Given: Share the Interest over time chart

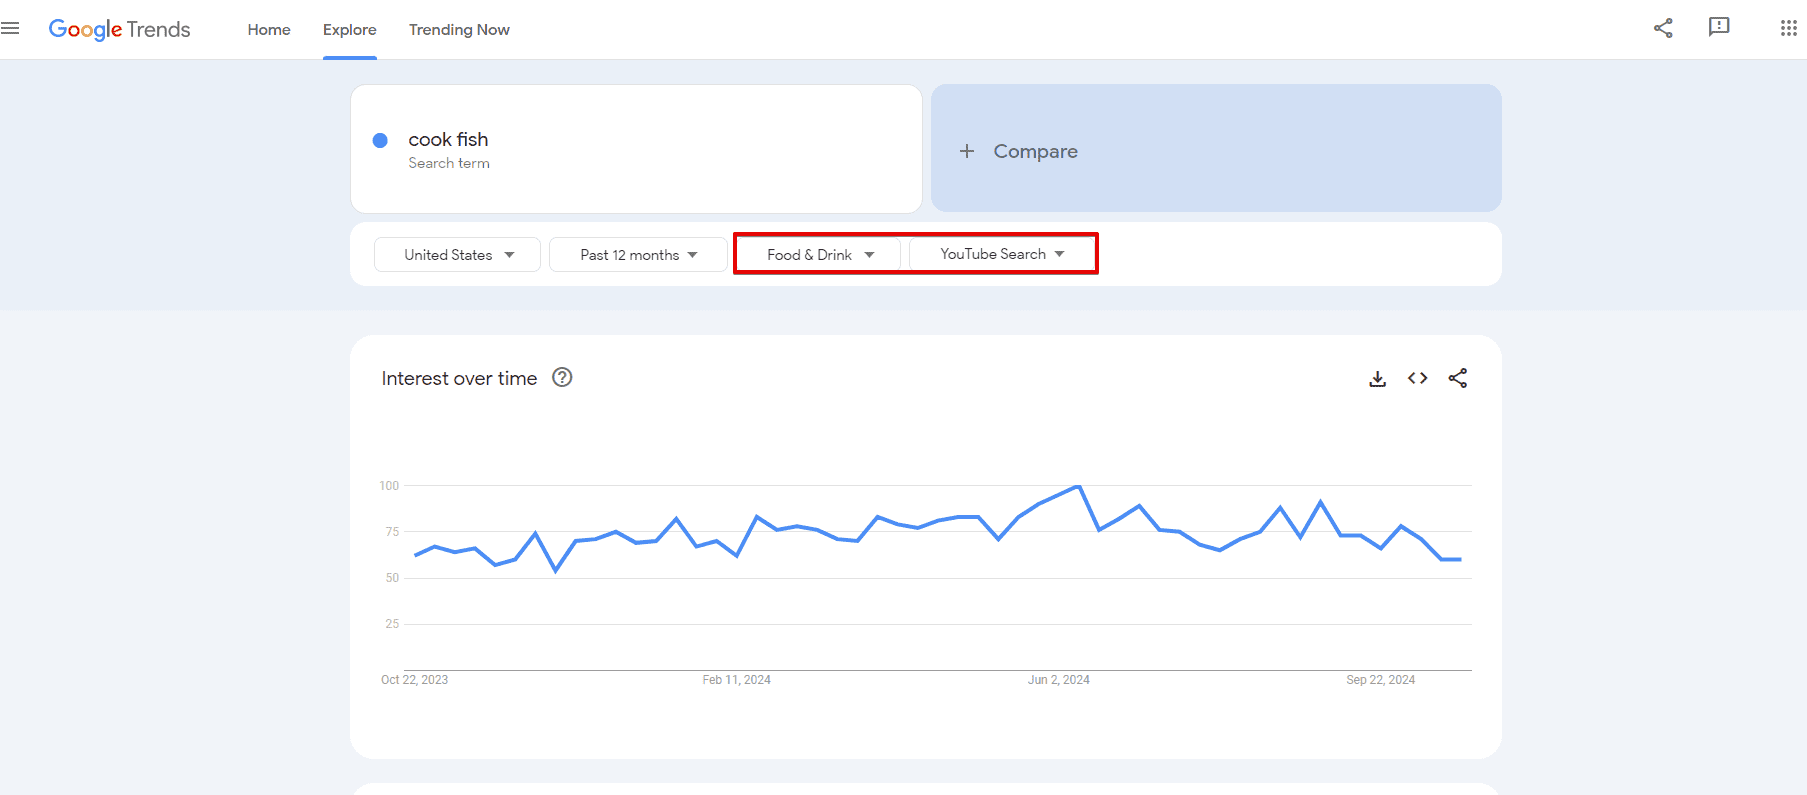Looking at the screenshot, I should click(x=1458, y=378).
